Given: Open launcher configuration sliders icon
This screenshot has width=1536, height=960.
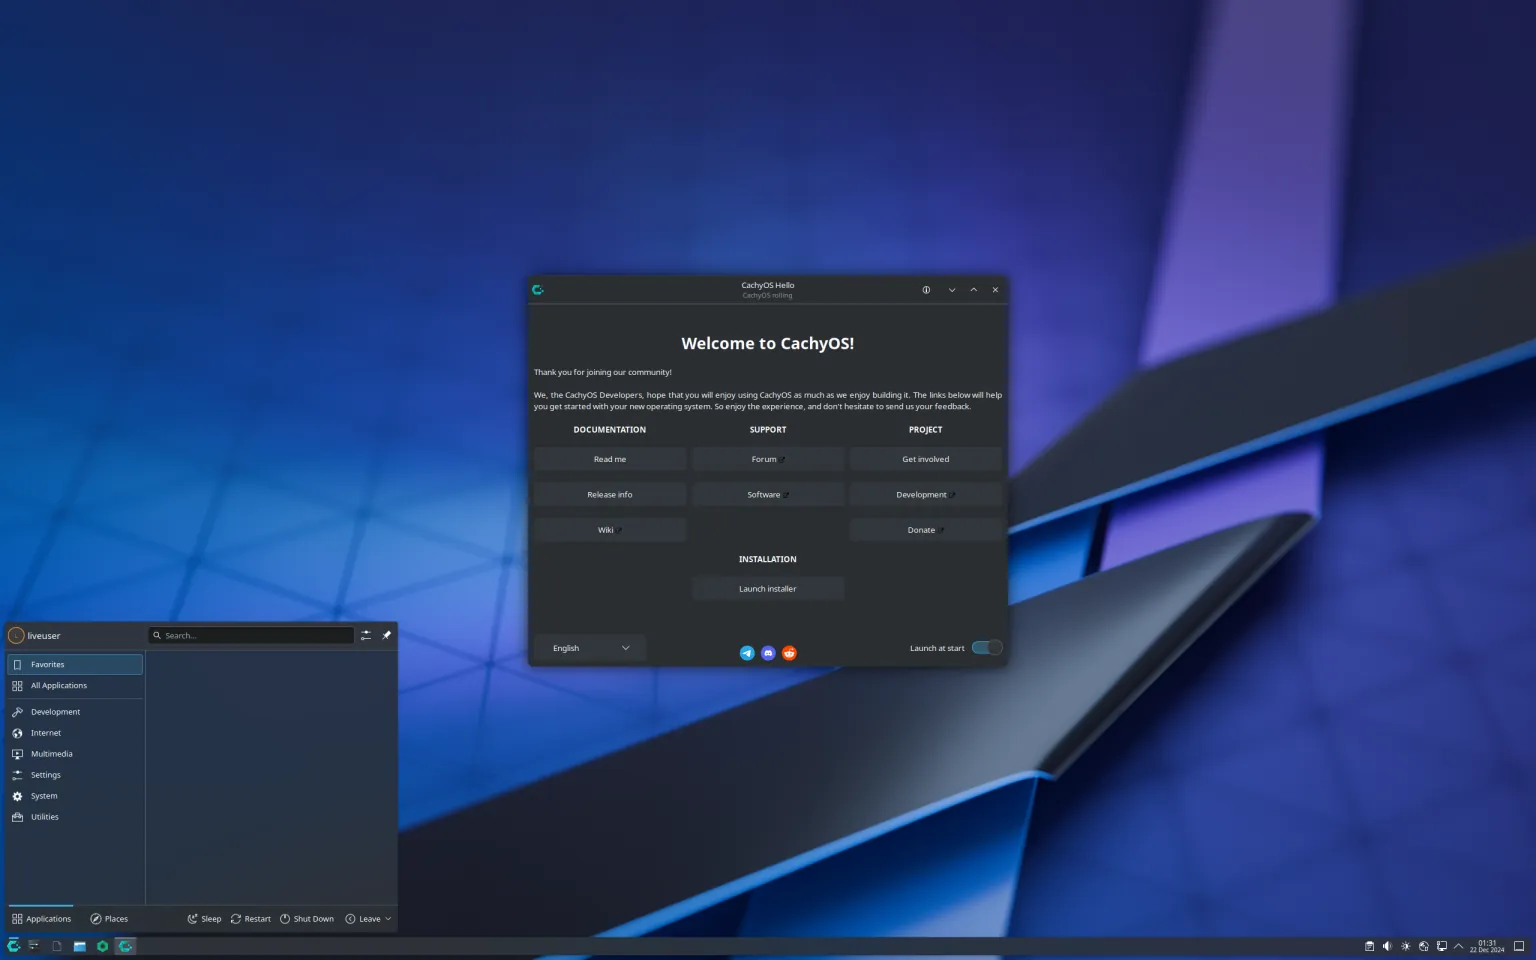Looking at the screenshot, I should pyautogui.click(x=366, y=635).
